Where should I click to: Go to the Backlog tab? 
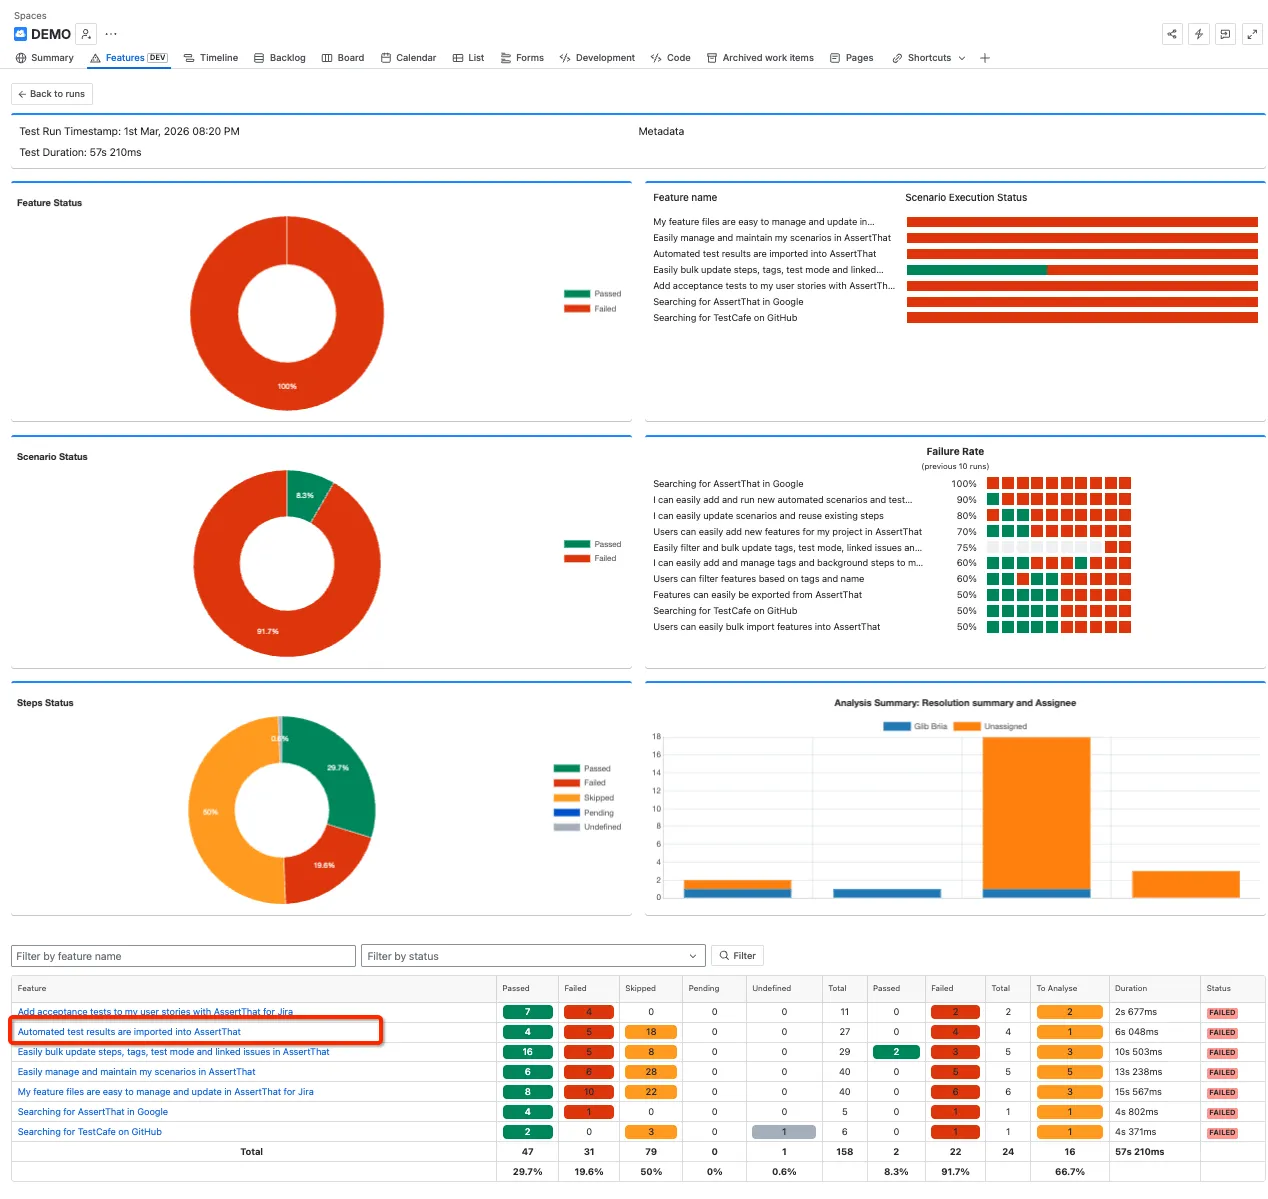pos(280,58)
